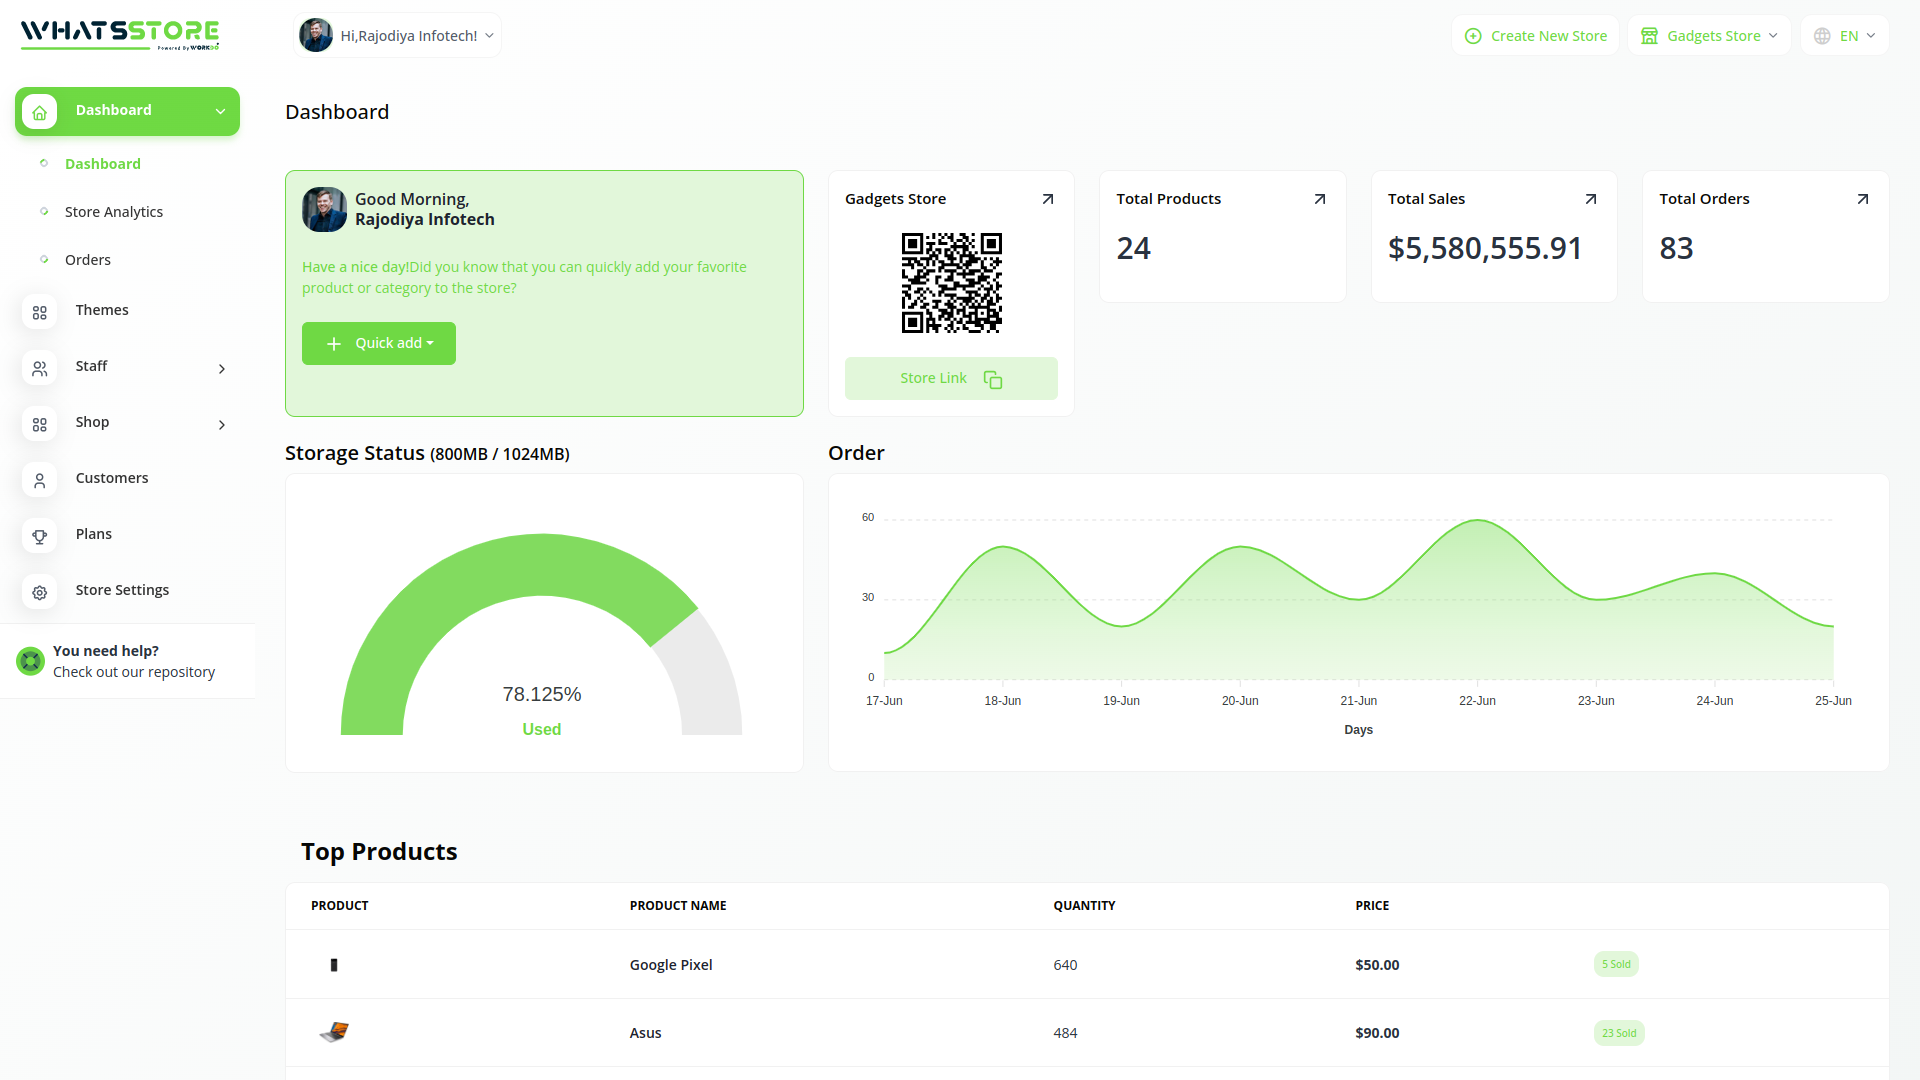
Task: Open the Gadgets Store selector dropdown
Action: coord(1709,36)
